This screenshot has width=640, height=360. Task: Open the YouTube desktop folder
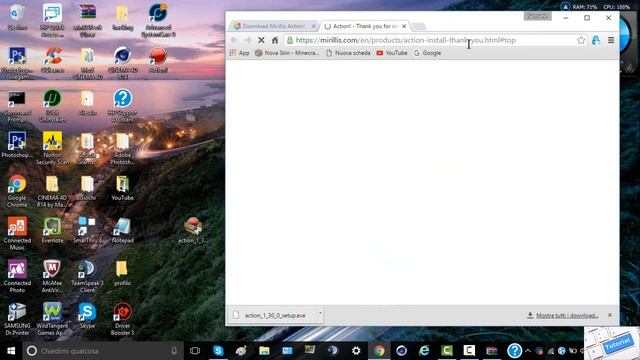coord(122,188)
